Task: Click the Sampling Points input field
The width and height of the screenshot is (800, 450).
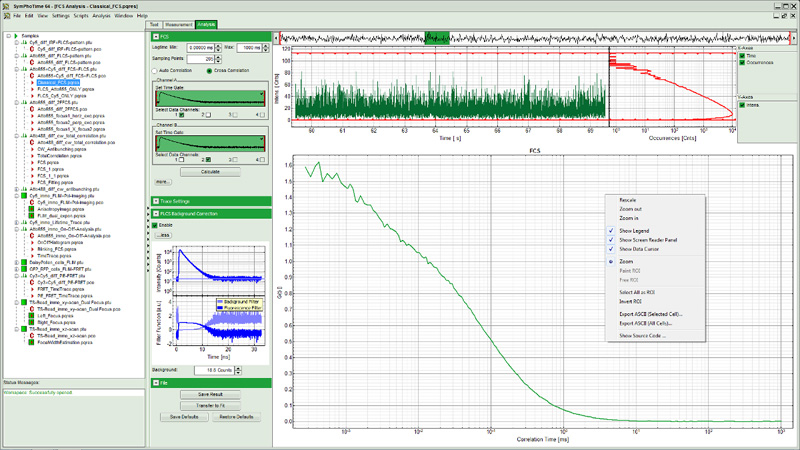Action: click(x=201, y=59)
